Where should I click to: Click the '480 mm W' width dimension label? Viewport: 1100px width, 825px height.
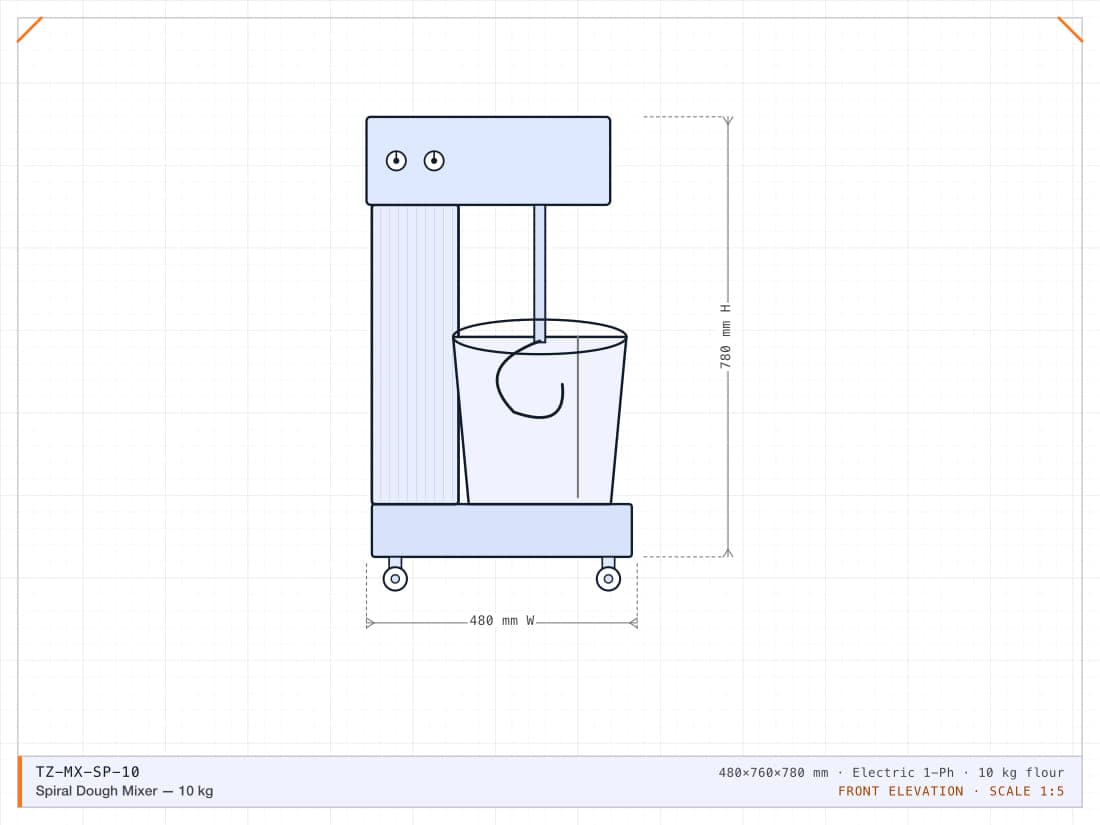point(502,621)
